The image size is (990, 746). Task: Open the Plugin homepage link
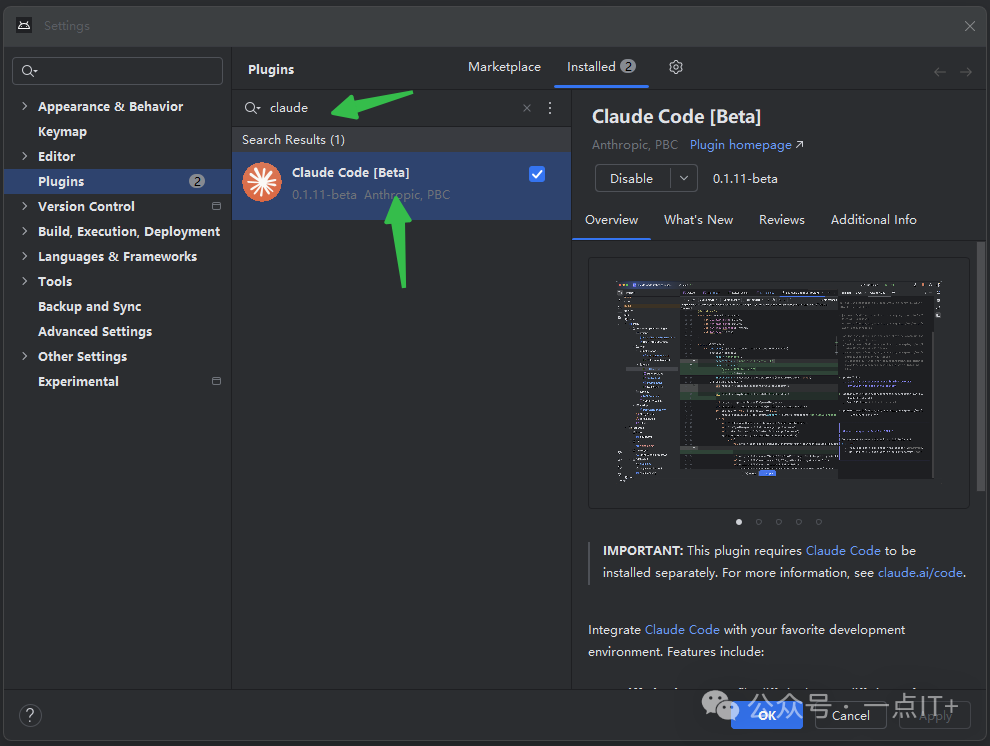pyautogui.click(x=746, y=145)
